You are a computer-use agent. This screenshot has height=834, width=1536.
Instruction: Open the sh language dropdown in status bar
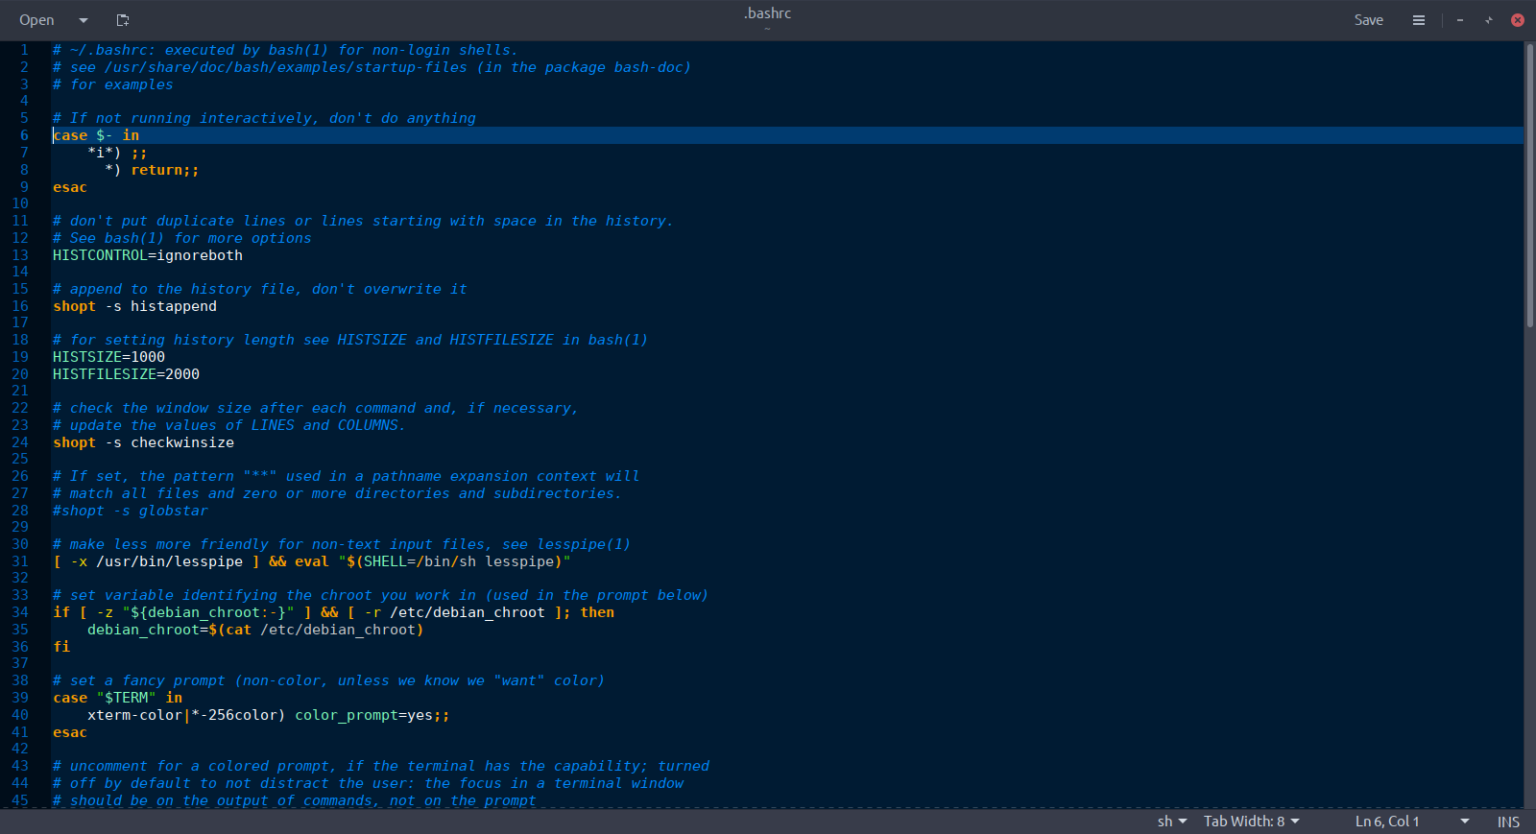[x=1172, y=821]
